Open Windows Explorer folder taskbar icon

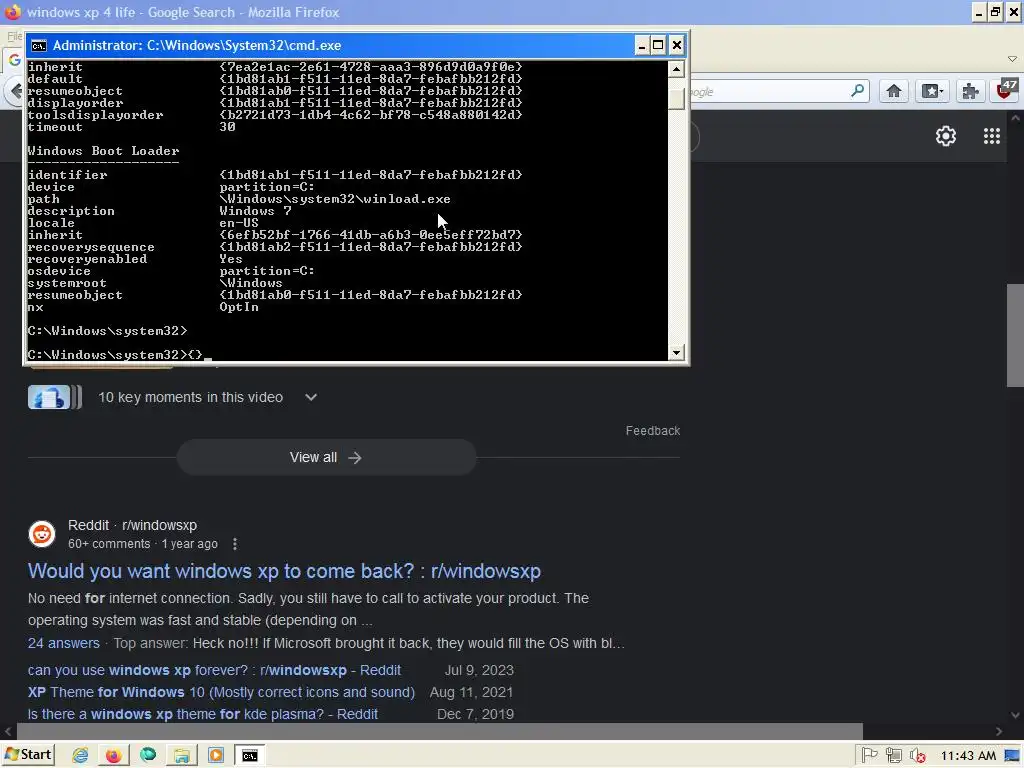182,756
